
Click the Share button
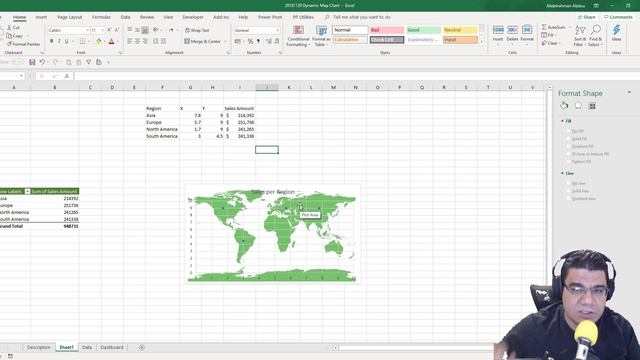[587, 17]
